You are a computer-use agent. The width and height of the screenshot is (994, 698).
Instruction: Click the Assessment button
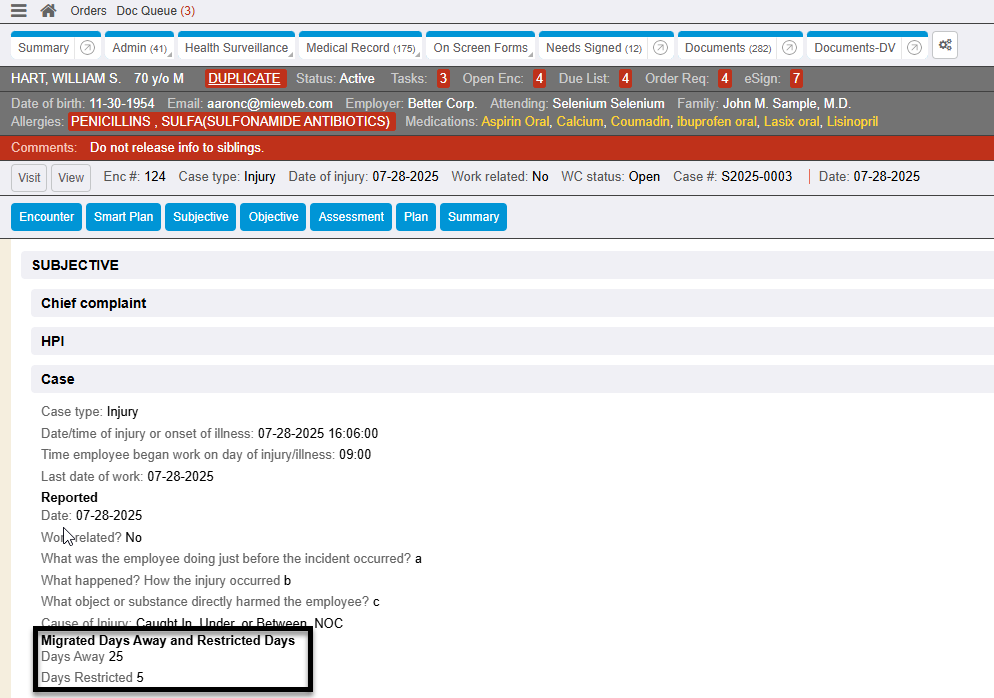click(x=351, y=217)
